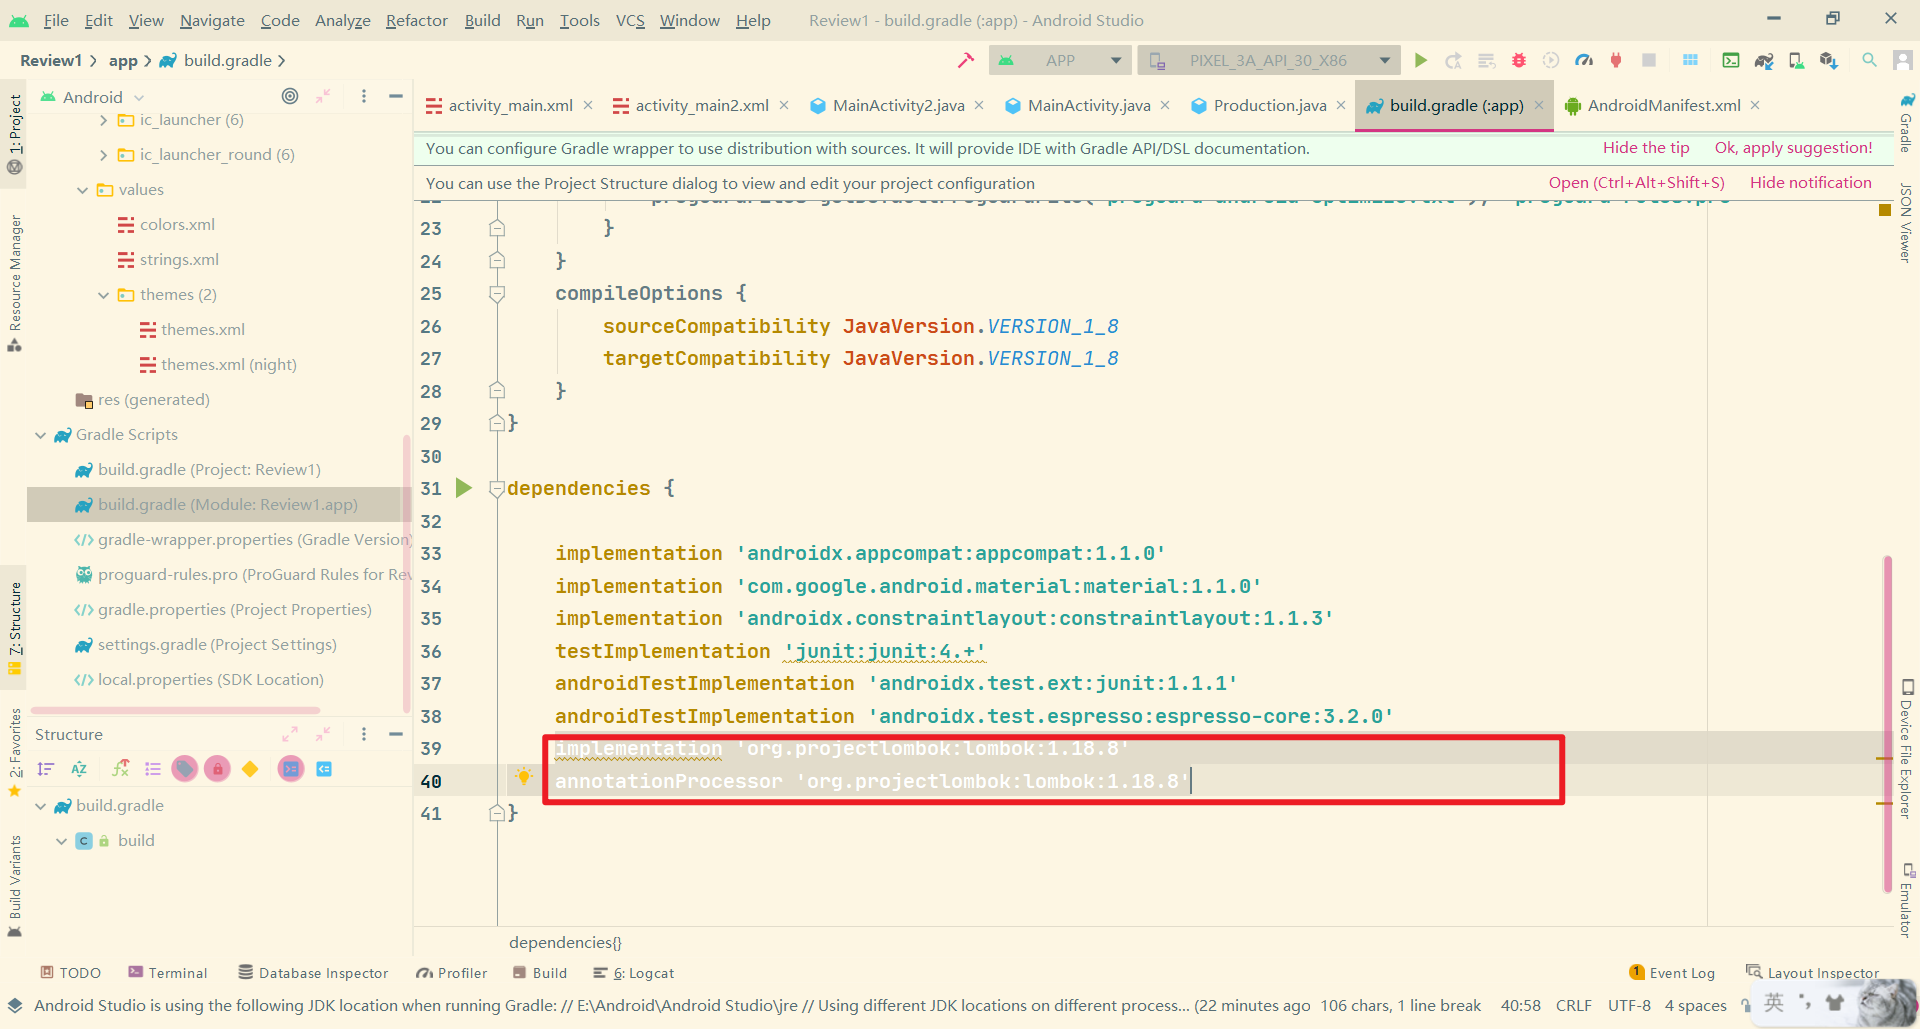Screen dimensions: 1920x1029
Task: Open the 6: Logcat tool window
Action: (633, 973)
